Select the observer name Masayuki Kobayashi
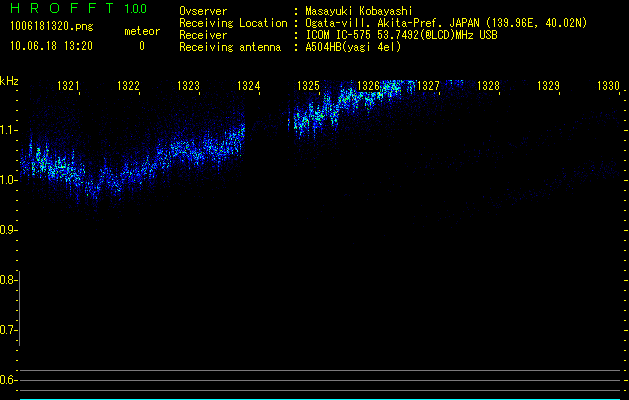Image resolution: width=629 pixels, height=400 pixels. 359,11
